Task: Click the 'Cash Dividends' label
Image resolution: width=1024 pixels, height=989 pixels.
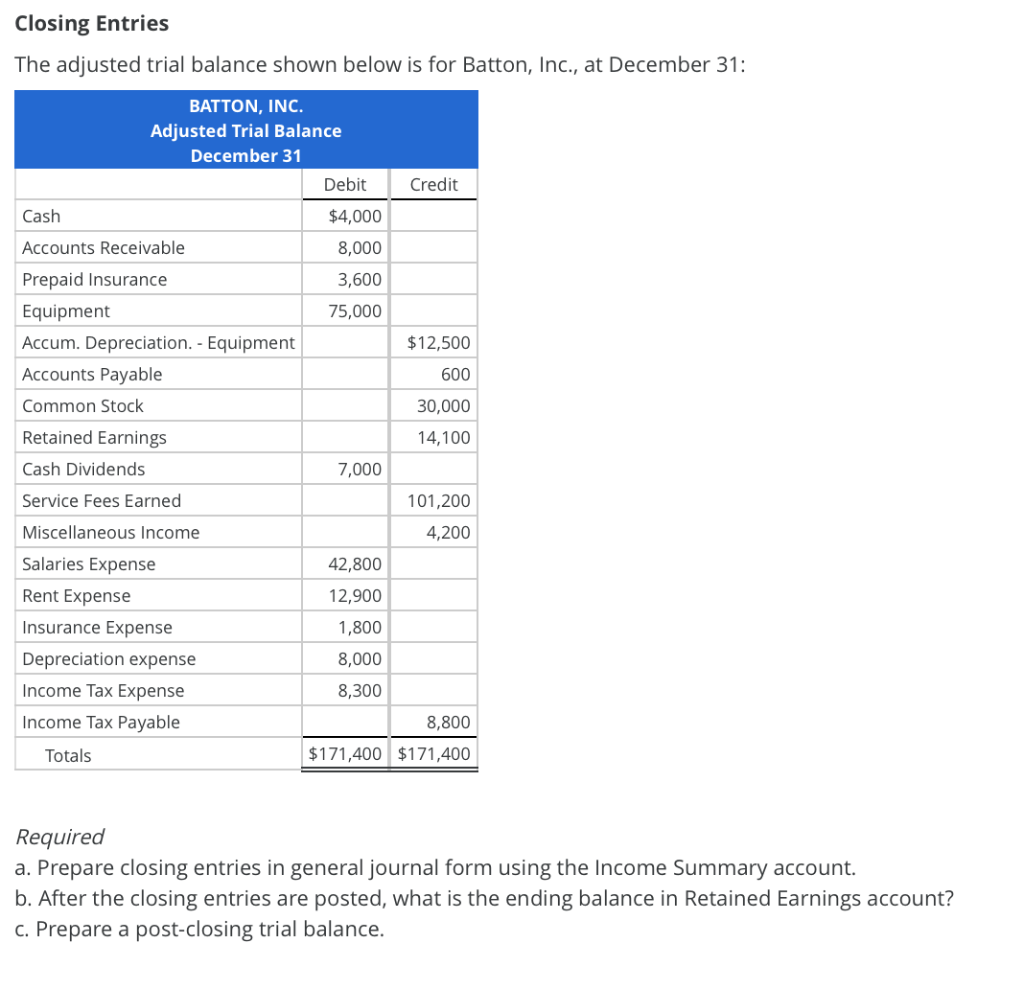Action: tap(84, 470)
